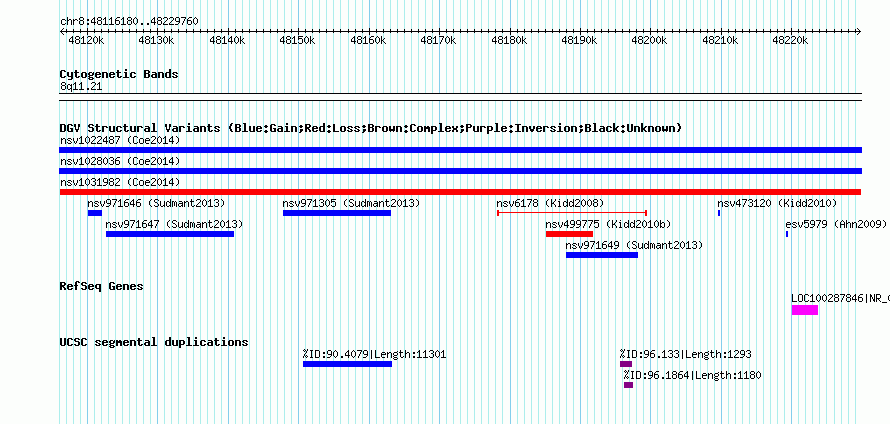Click the Cytogenetic Bands track heading

coord(119,74)
